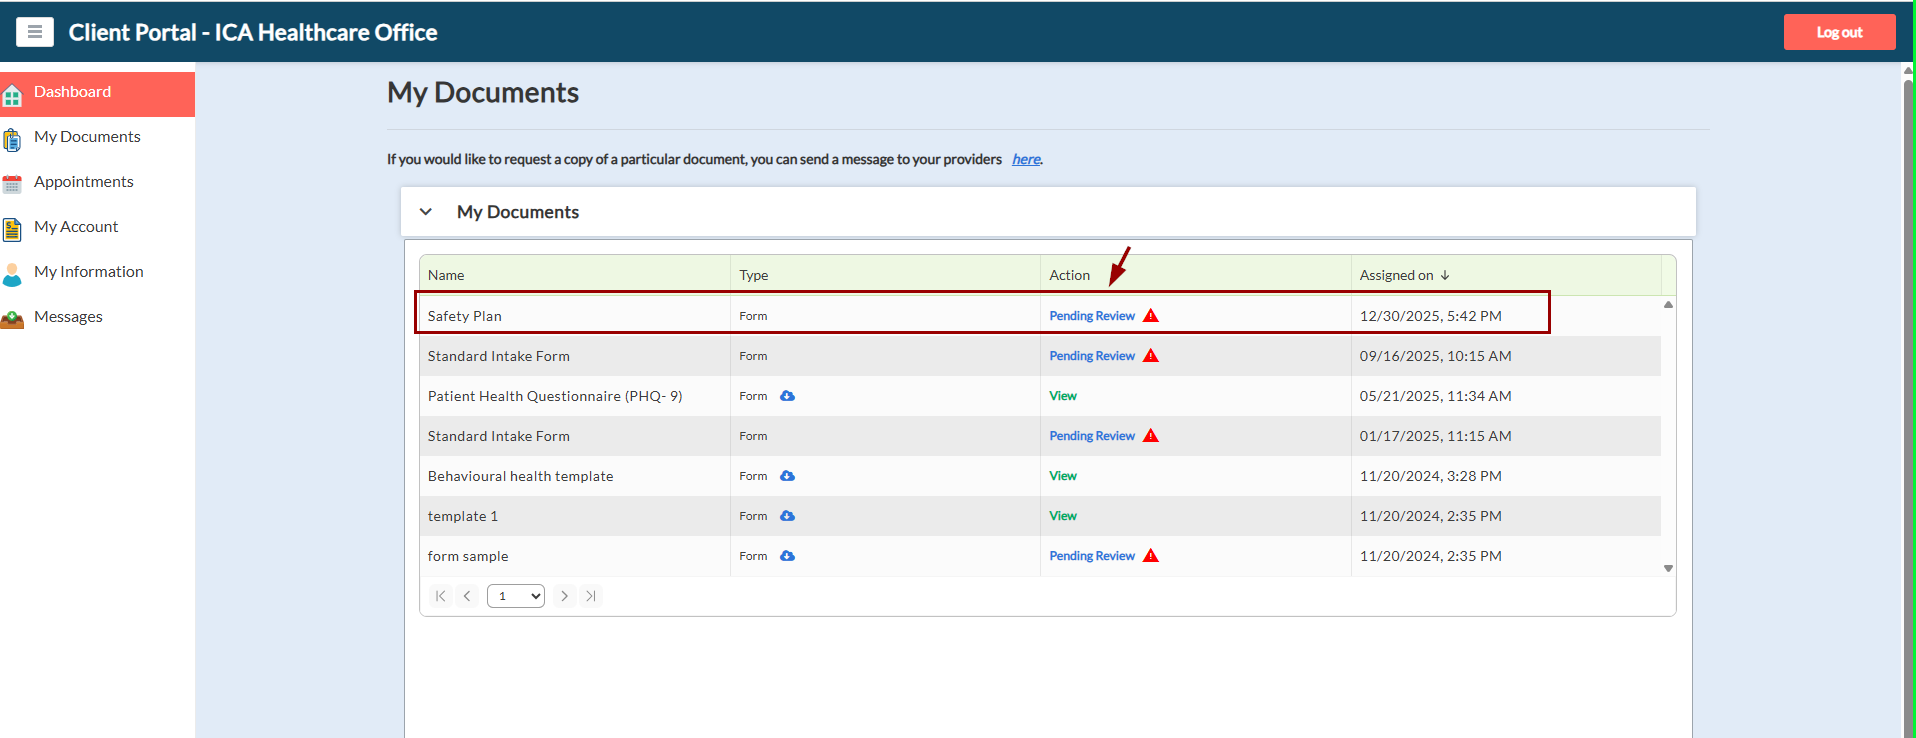
Task: Open Appointments from the sidebar
Action: [84, 182]
